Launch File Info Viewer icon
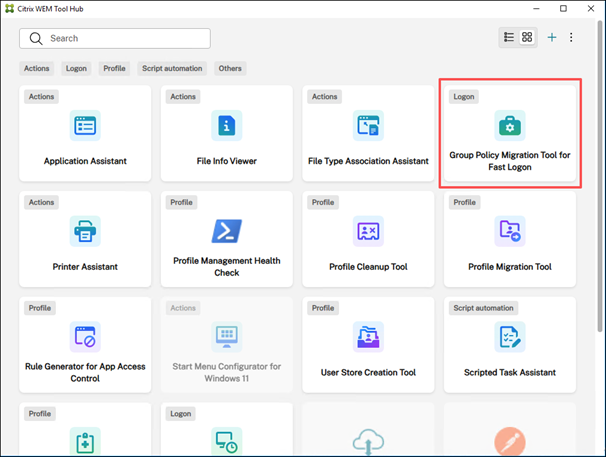Image resolution: width=606 pixels, height=457 pixels. 227,126
